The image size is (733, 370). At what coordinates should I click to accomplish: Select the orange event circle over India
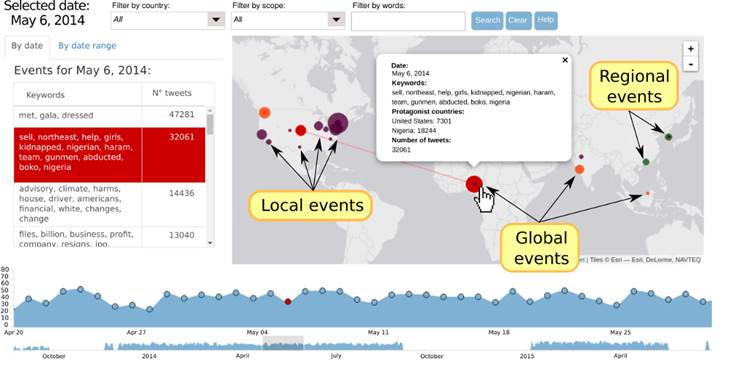coord(579,169)
